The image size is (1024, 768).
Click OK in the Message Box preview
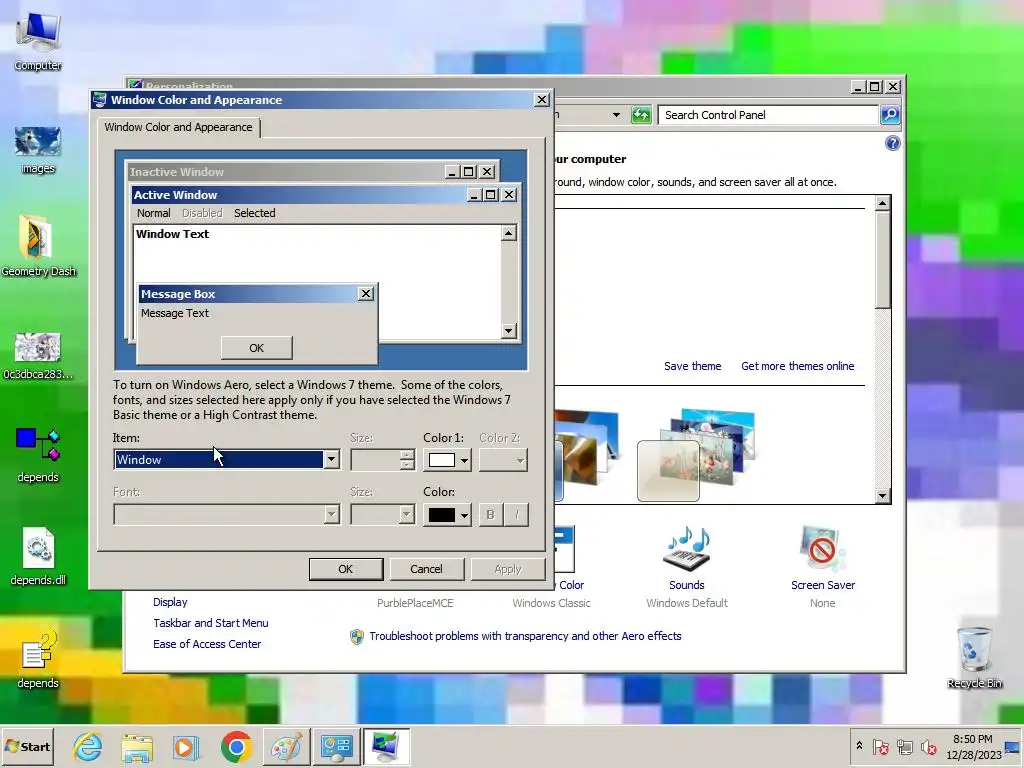point(257,348)
